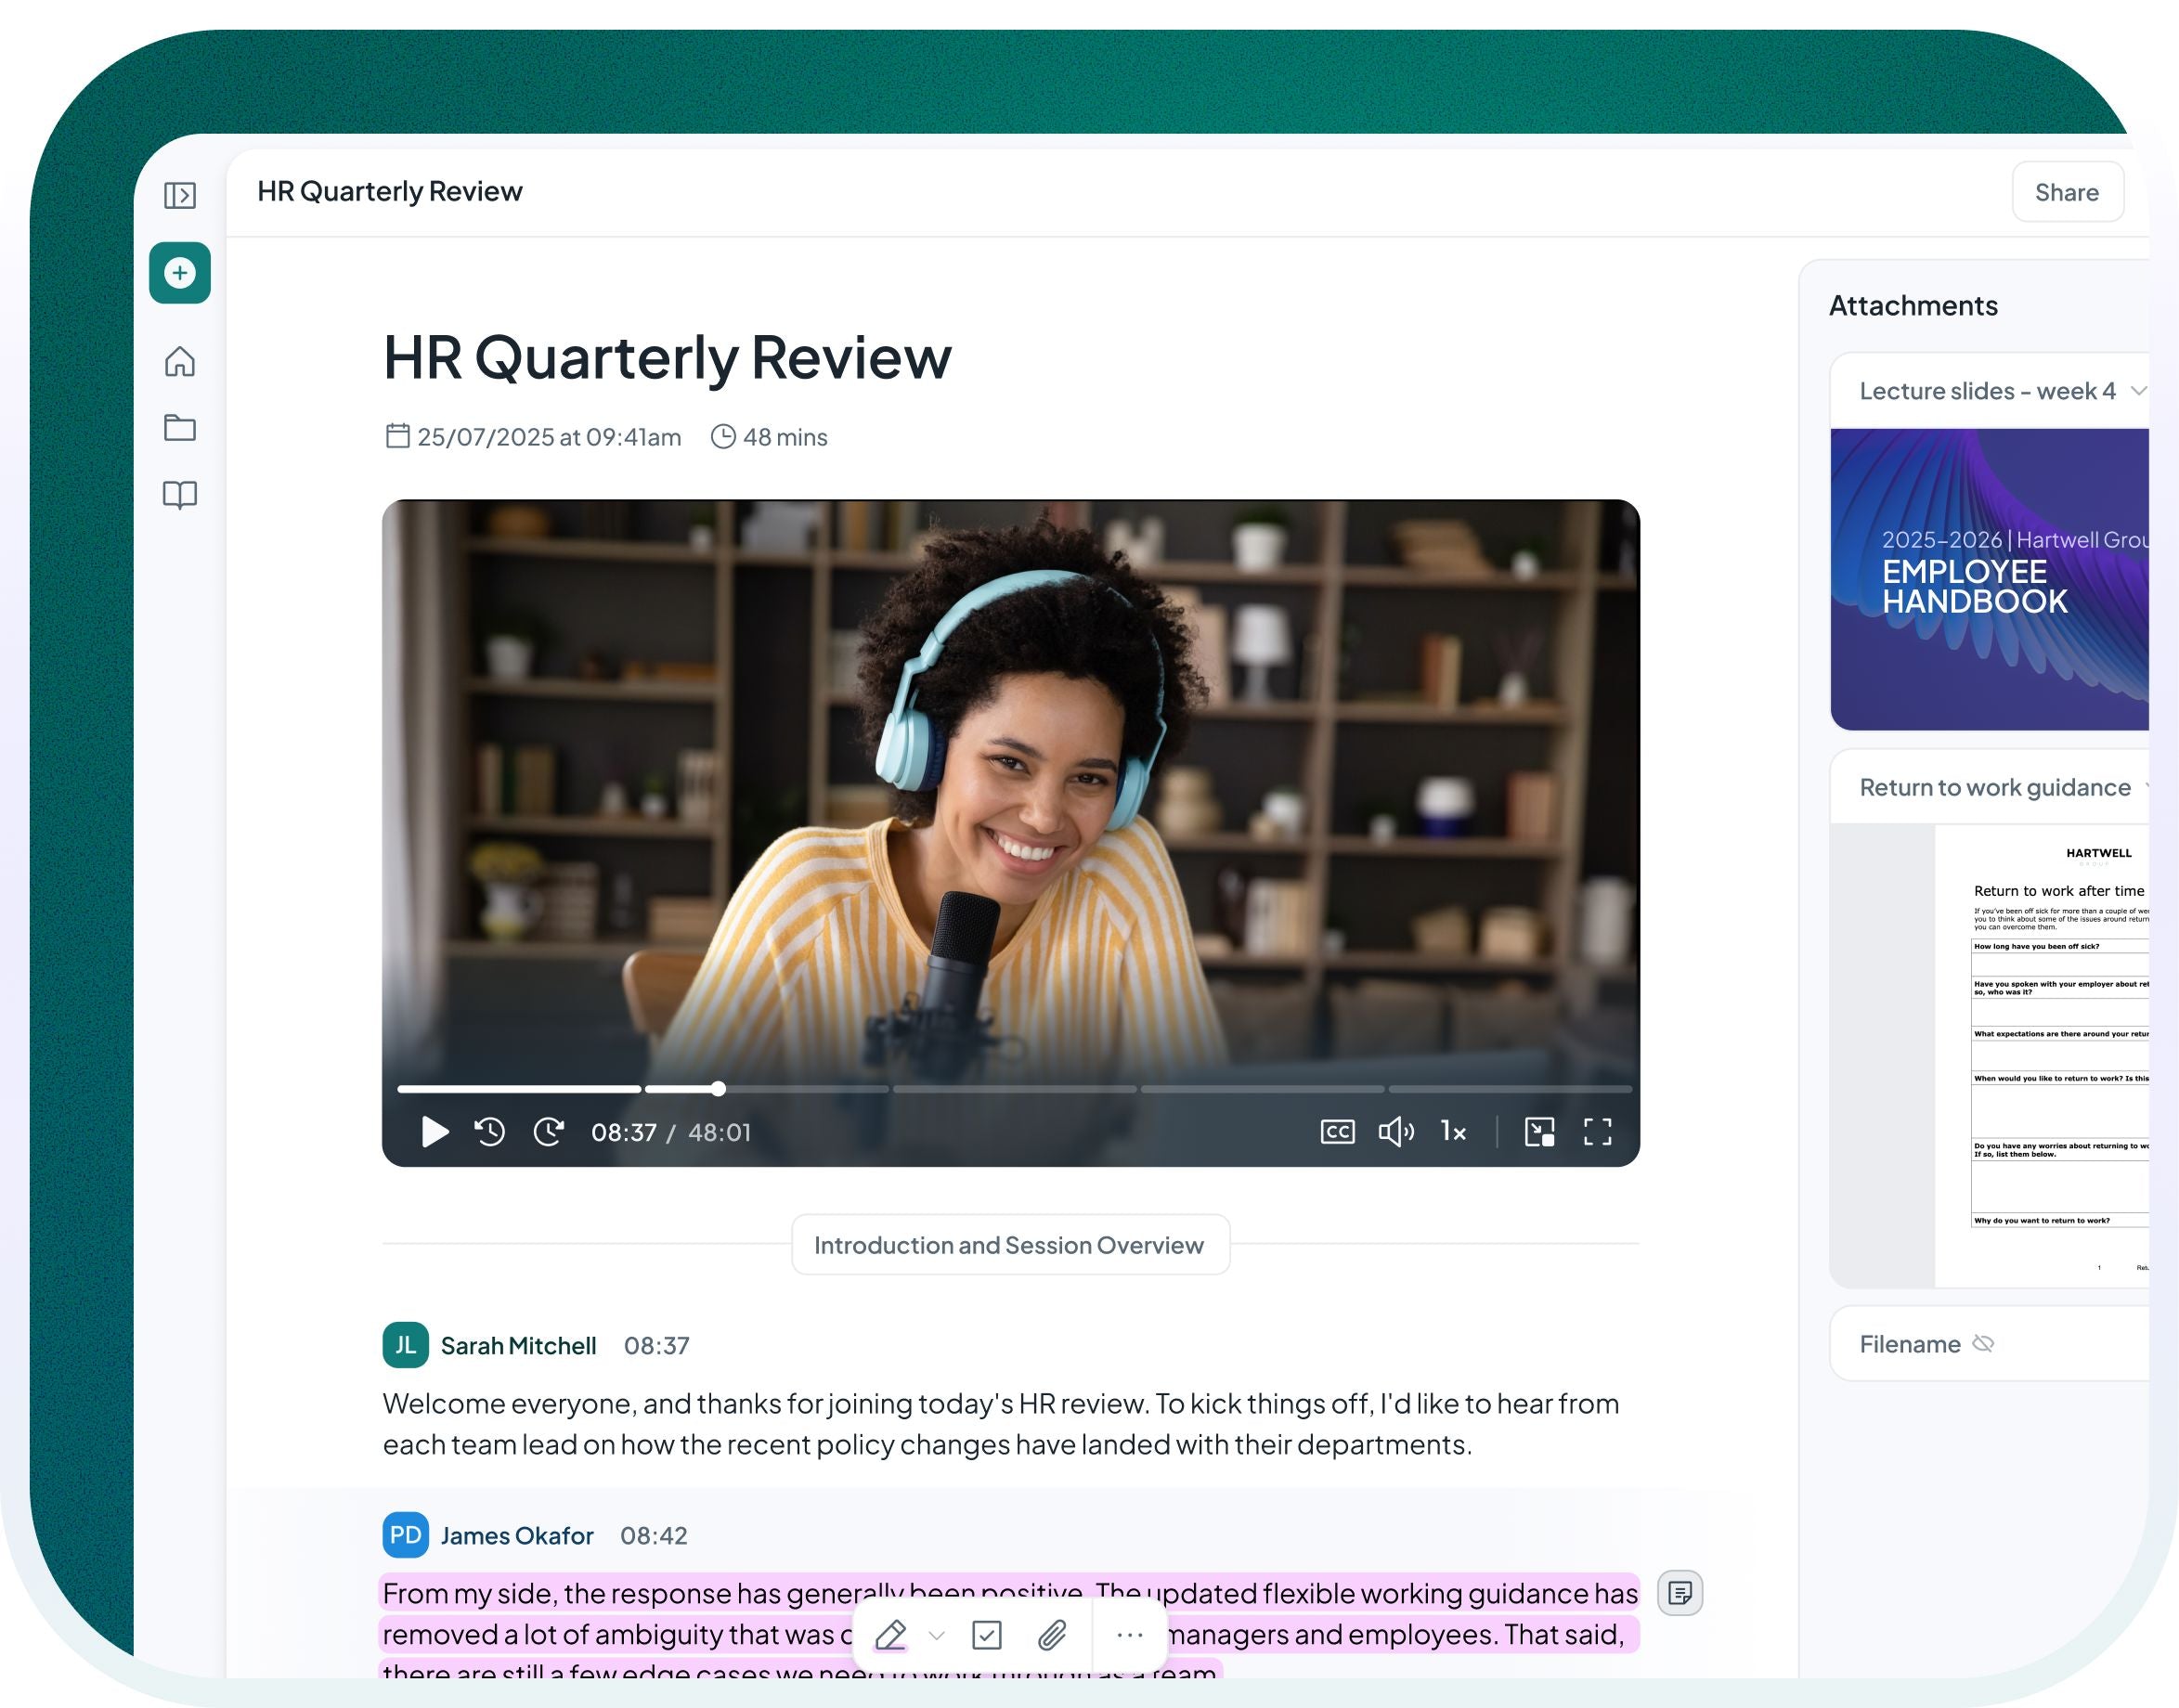Click the green plus new button
2179x1708 pixels.
click(180, 272)
